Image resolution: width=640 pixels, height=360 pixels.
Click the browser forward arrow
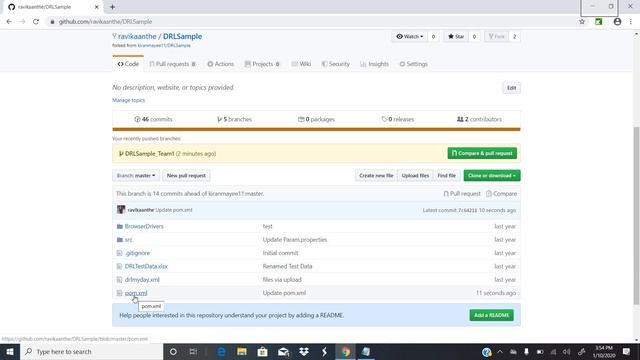tap(22, 22)
